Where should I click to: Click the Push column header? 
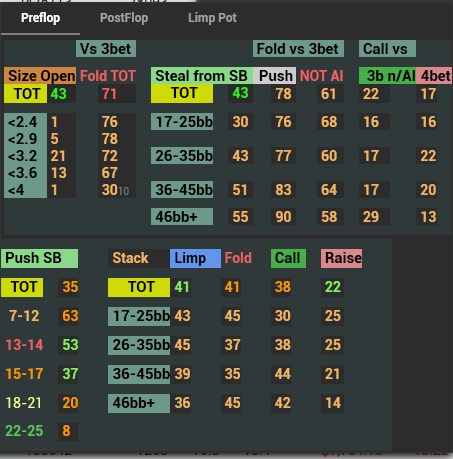pos(275,76)
